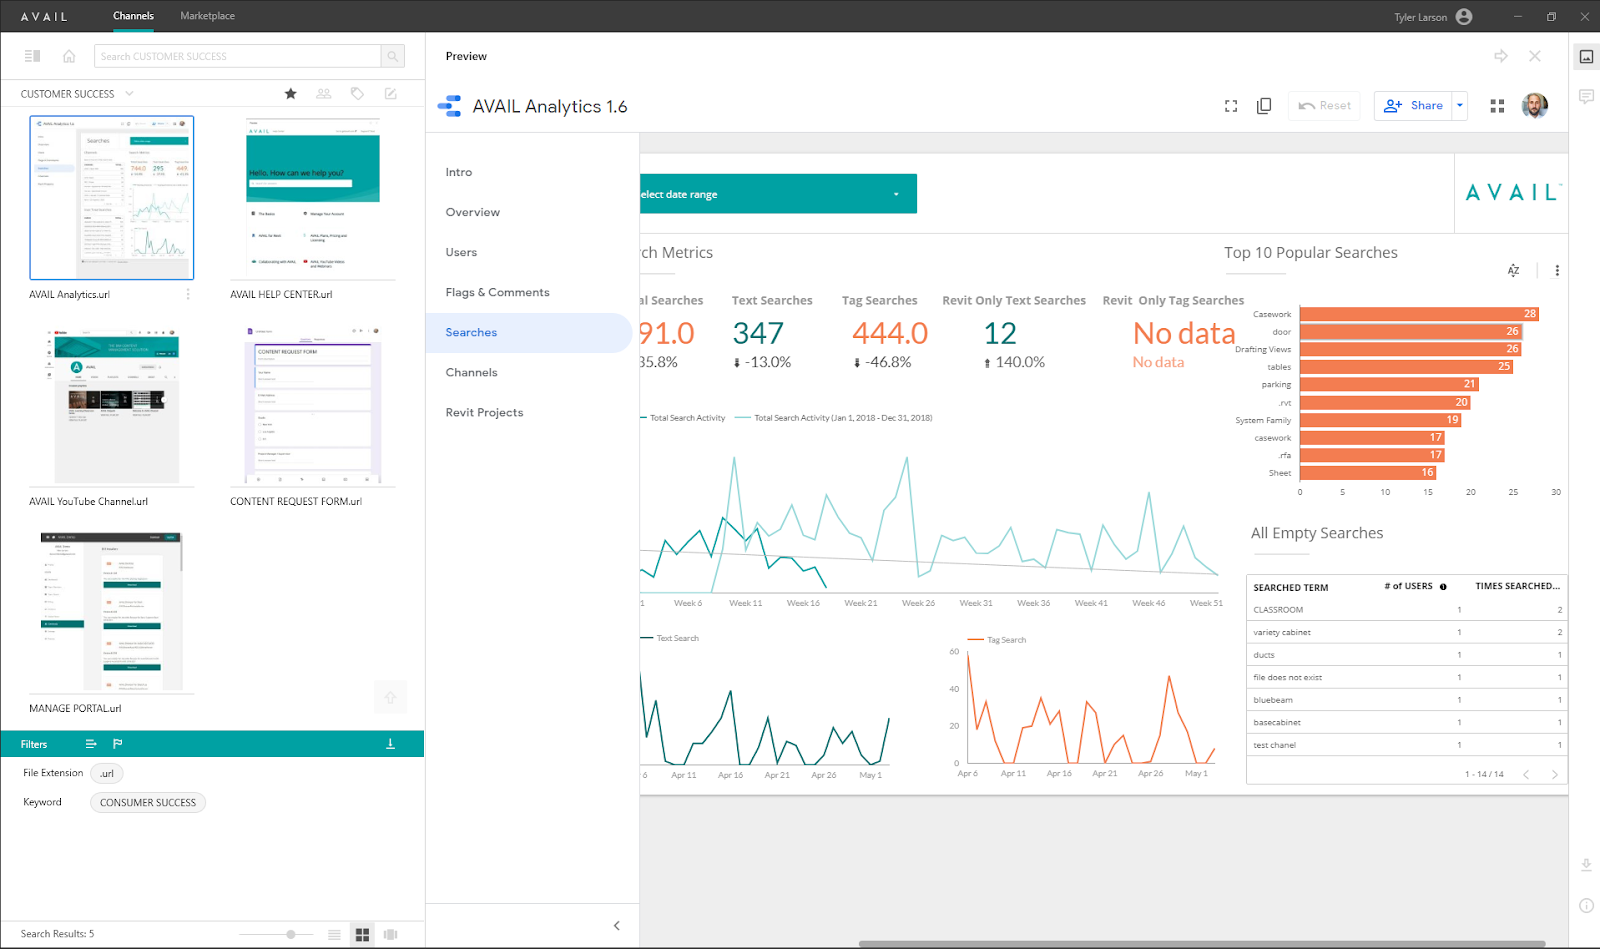The image size is (1600, 949).
Task: Select the MANAGE PORTAL.url thumbnail
Action: coord(112,612)
